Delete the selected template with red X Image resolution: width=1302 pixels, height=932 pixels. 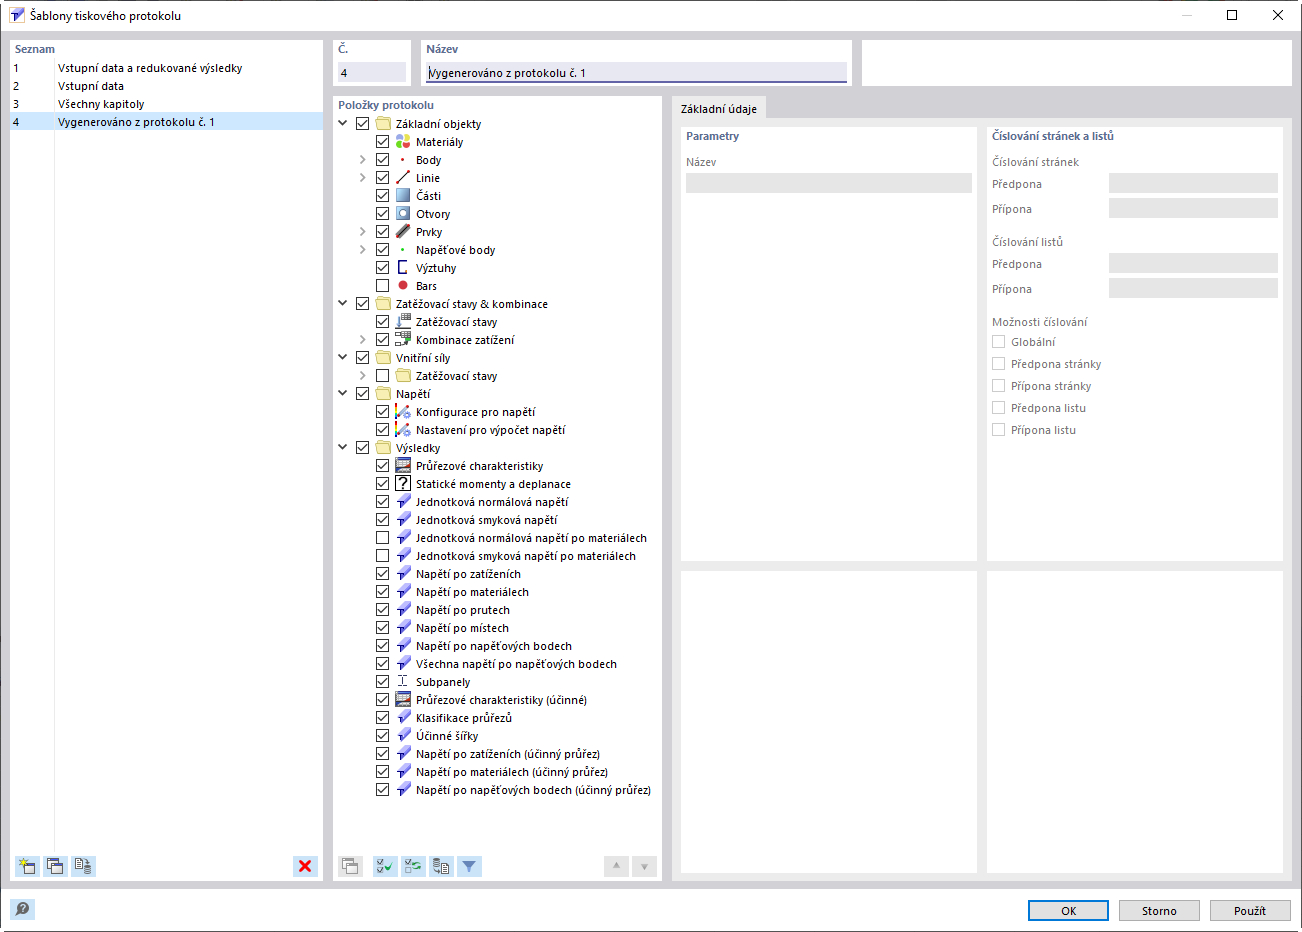coord(305,866)
